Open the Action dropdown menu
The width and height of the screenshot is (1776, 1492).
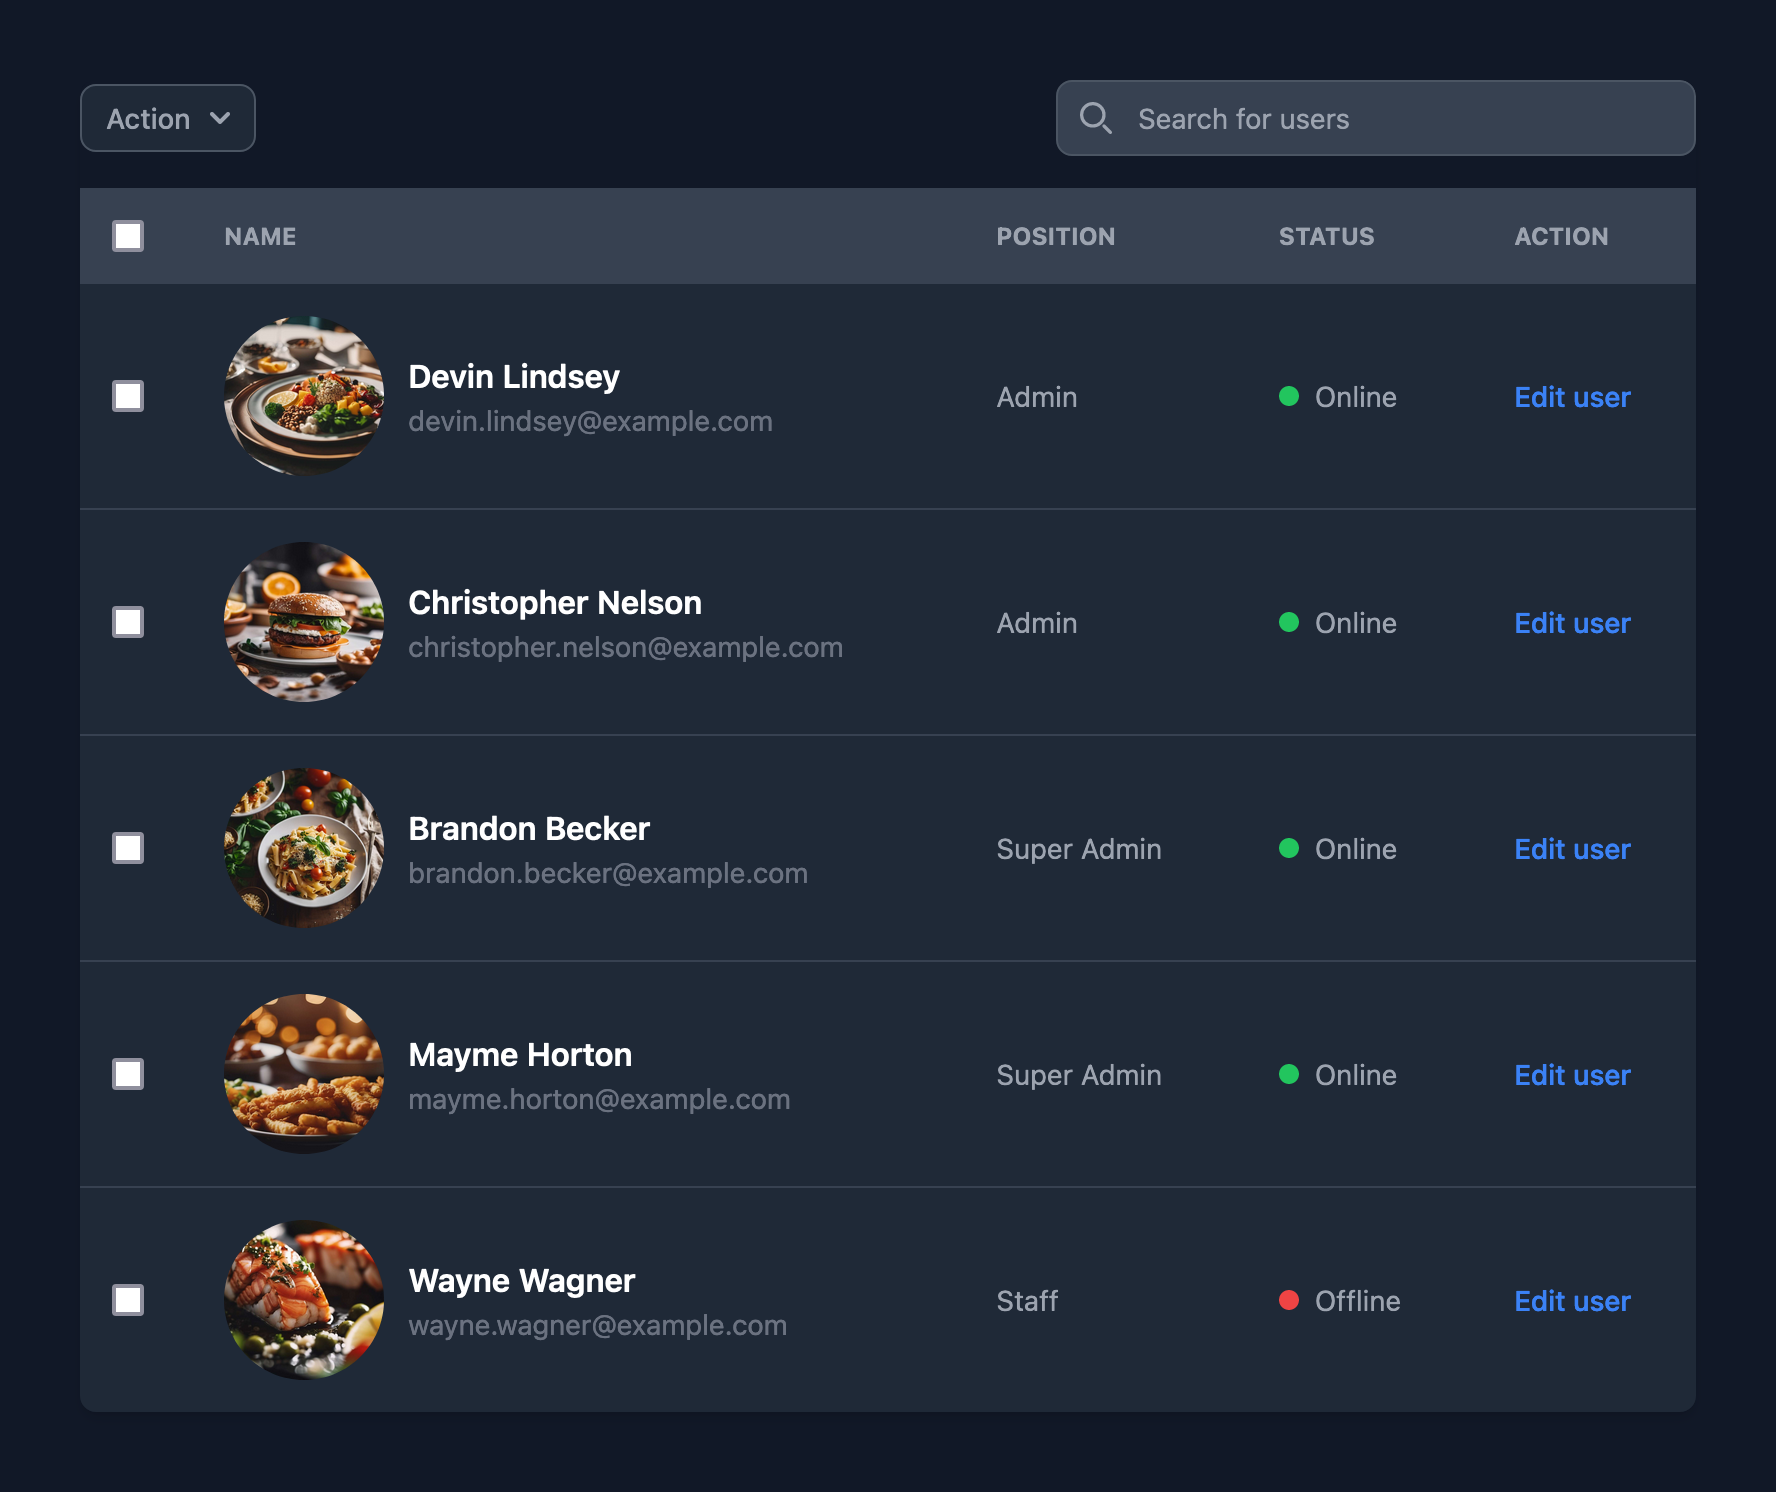pos(168,118)
